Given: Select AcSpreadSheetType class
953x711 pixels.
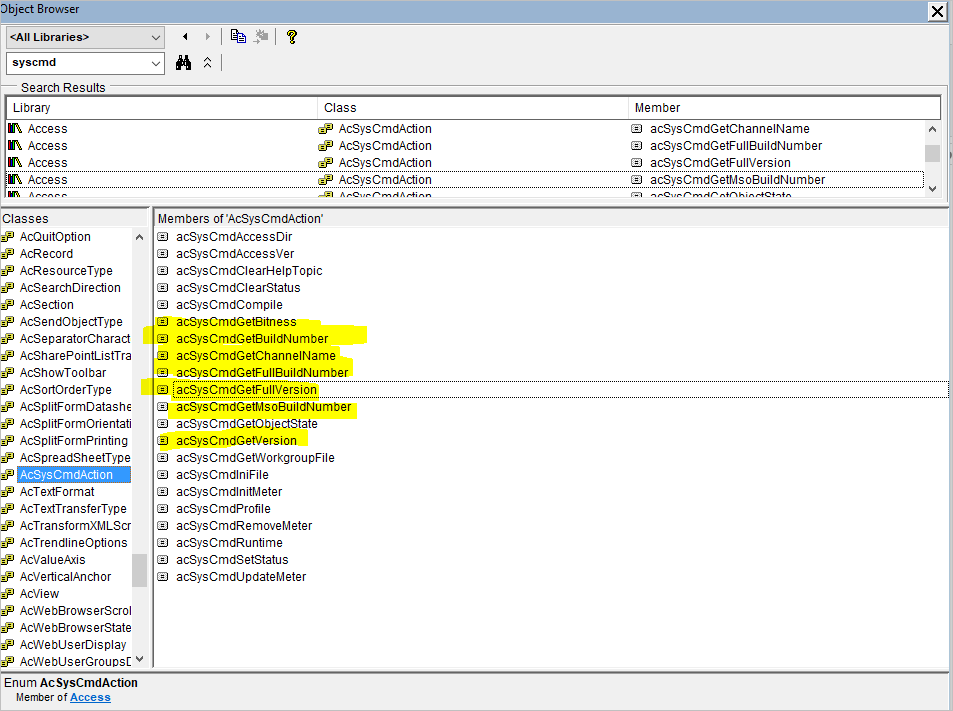Looking at the screenshot, I should click(x=75, y=458).
